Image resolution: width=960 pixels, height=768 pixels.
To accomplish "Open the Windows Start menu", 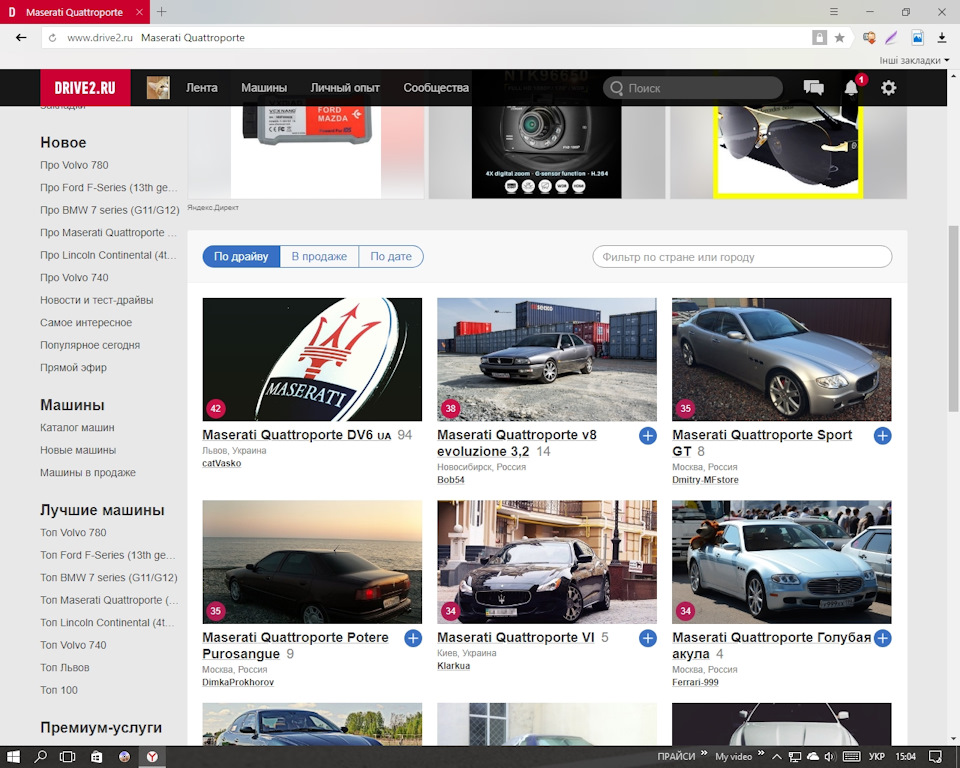I will 13,756.
